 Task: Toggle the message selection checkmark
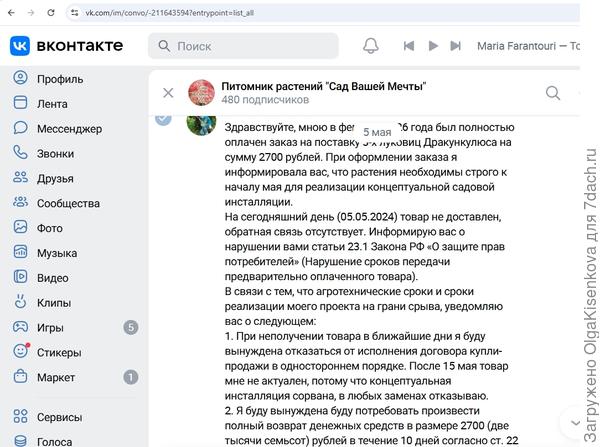tap(163, 120)
